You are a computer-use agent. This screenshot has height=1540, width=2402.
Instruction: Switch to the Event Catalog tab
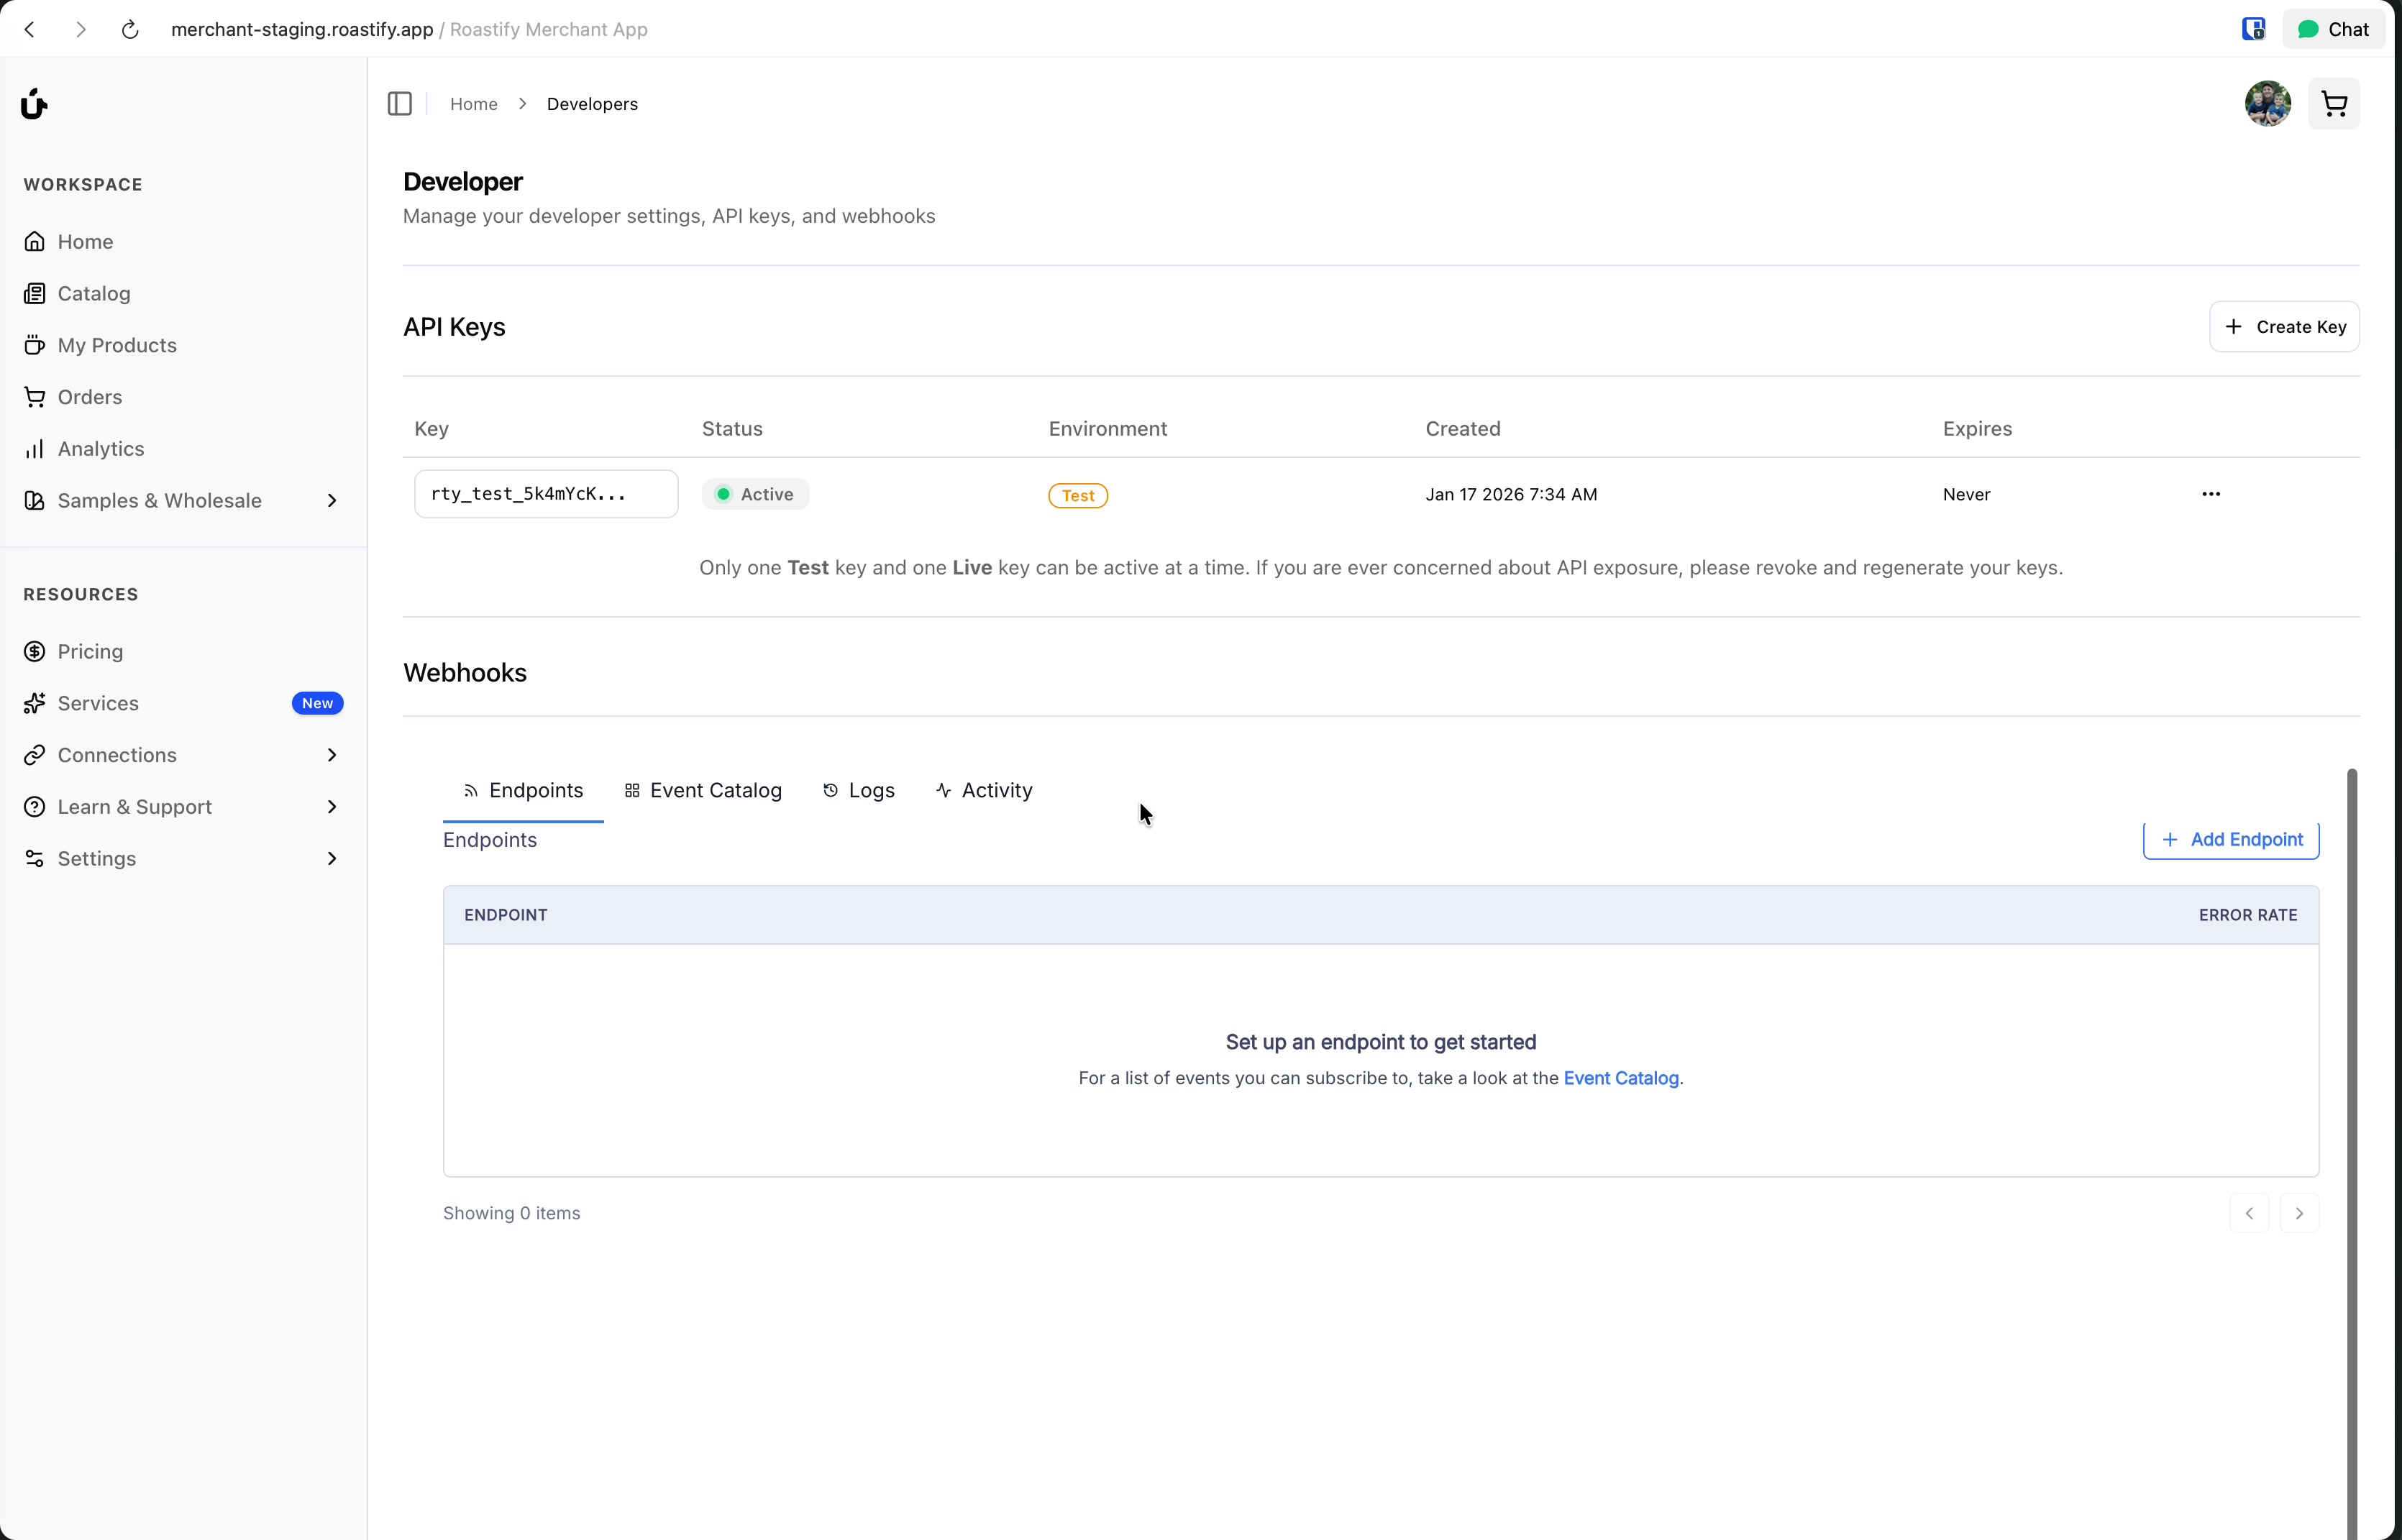click(703, 791)
